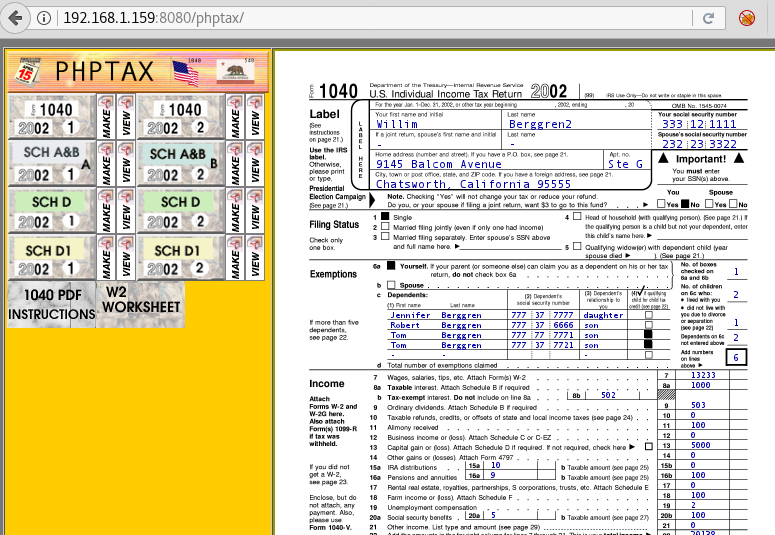The image size is (775, 535).
Task: Click MAKE next to SCH D1 form 2
Action: (x=235, y=258)
